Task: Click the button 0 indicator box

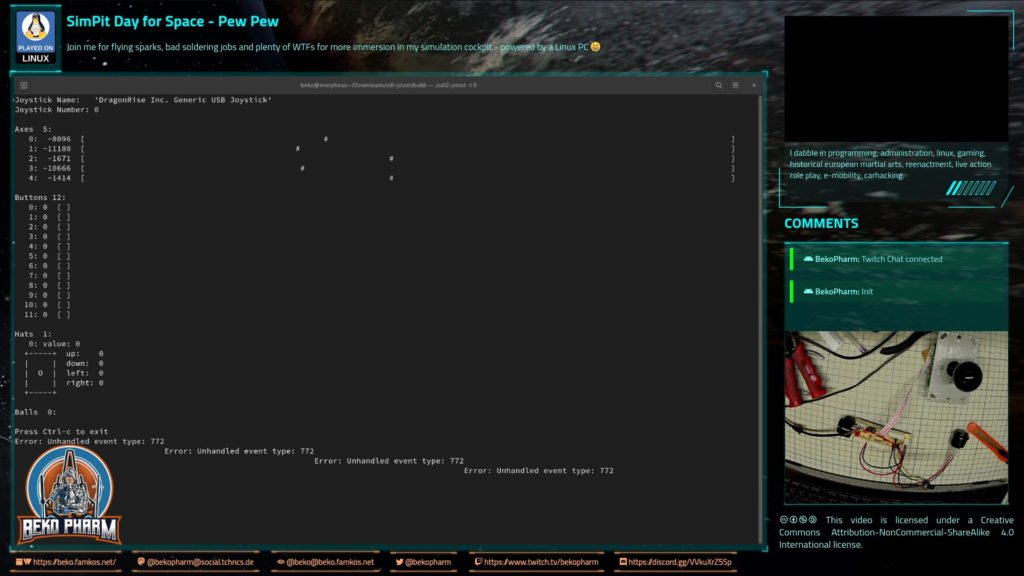Action: pyautogui.click(x=63, y=208)
